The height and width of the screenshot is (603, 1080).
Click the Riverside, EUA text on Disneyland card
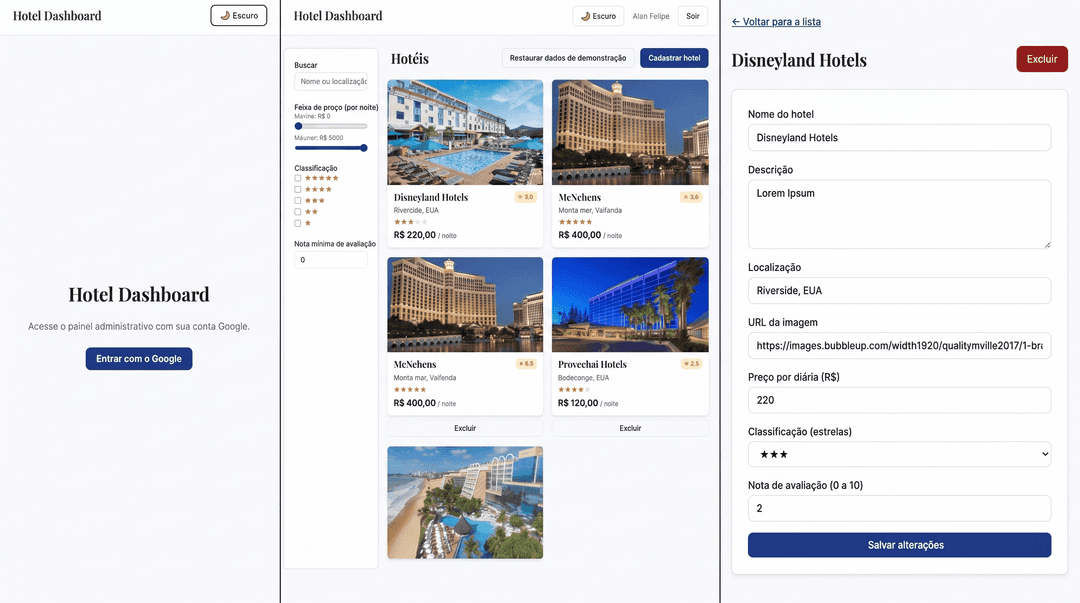pos(416,210)
